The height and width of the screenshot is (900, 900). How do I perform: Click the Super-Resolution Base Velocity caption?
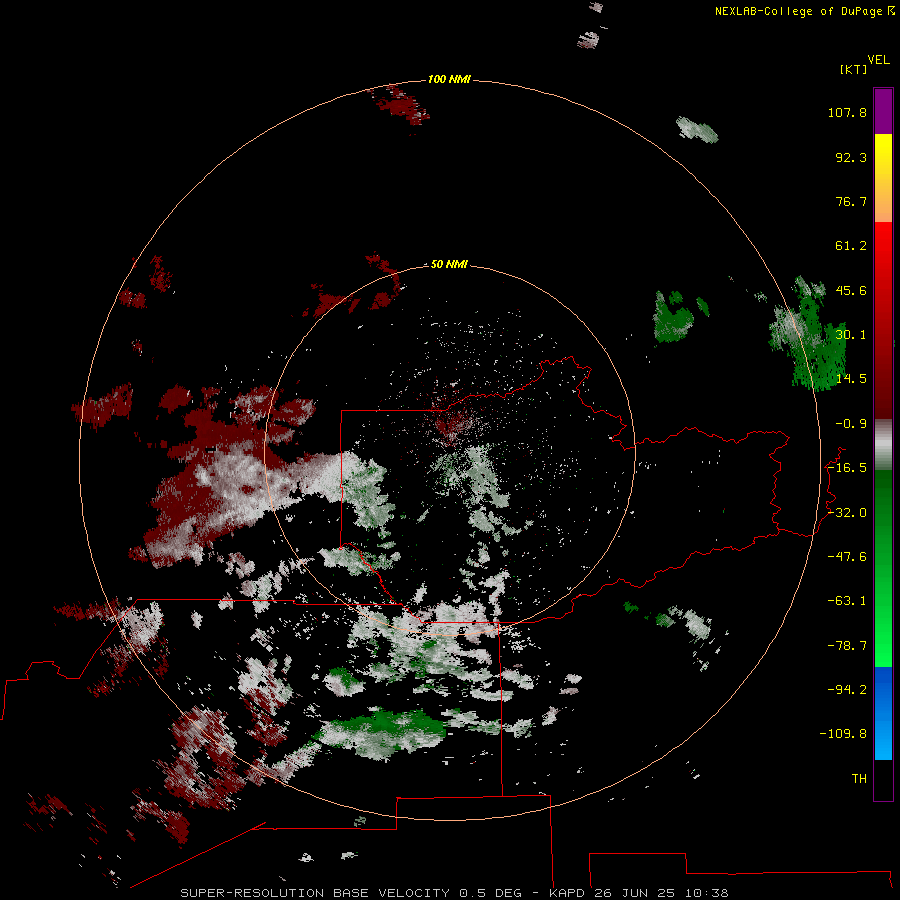pyautogui.click(x=454, y=893)
